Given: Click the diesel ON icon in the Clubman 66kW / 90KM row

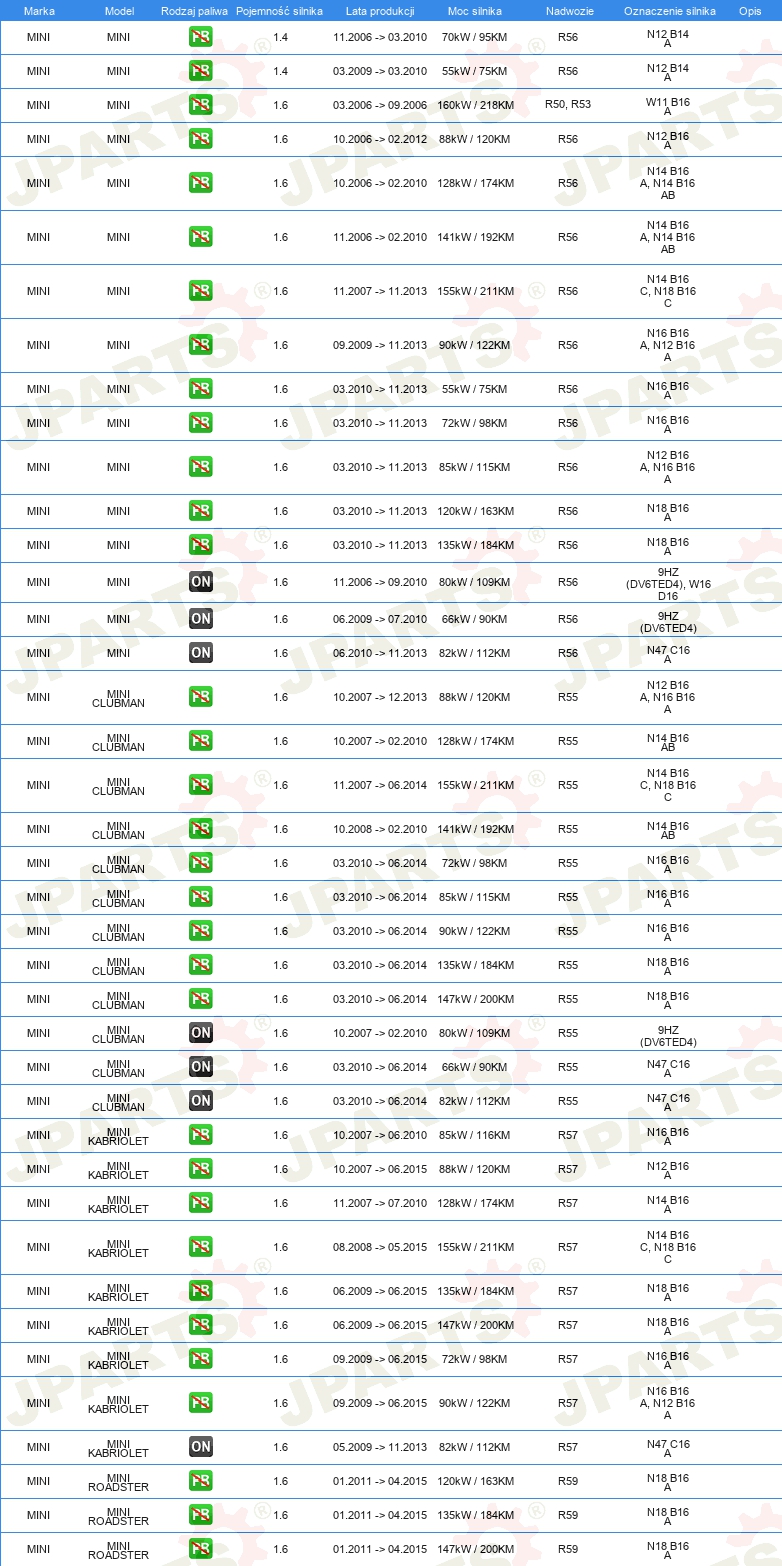Looking at the screenshot, I should tap(200, 1067).
